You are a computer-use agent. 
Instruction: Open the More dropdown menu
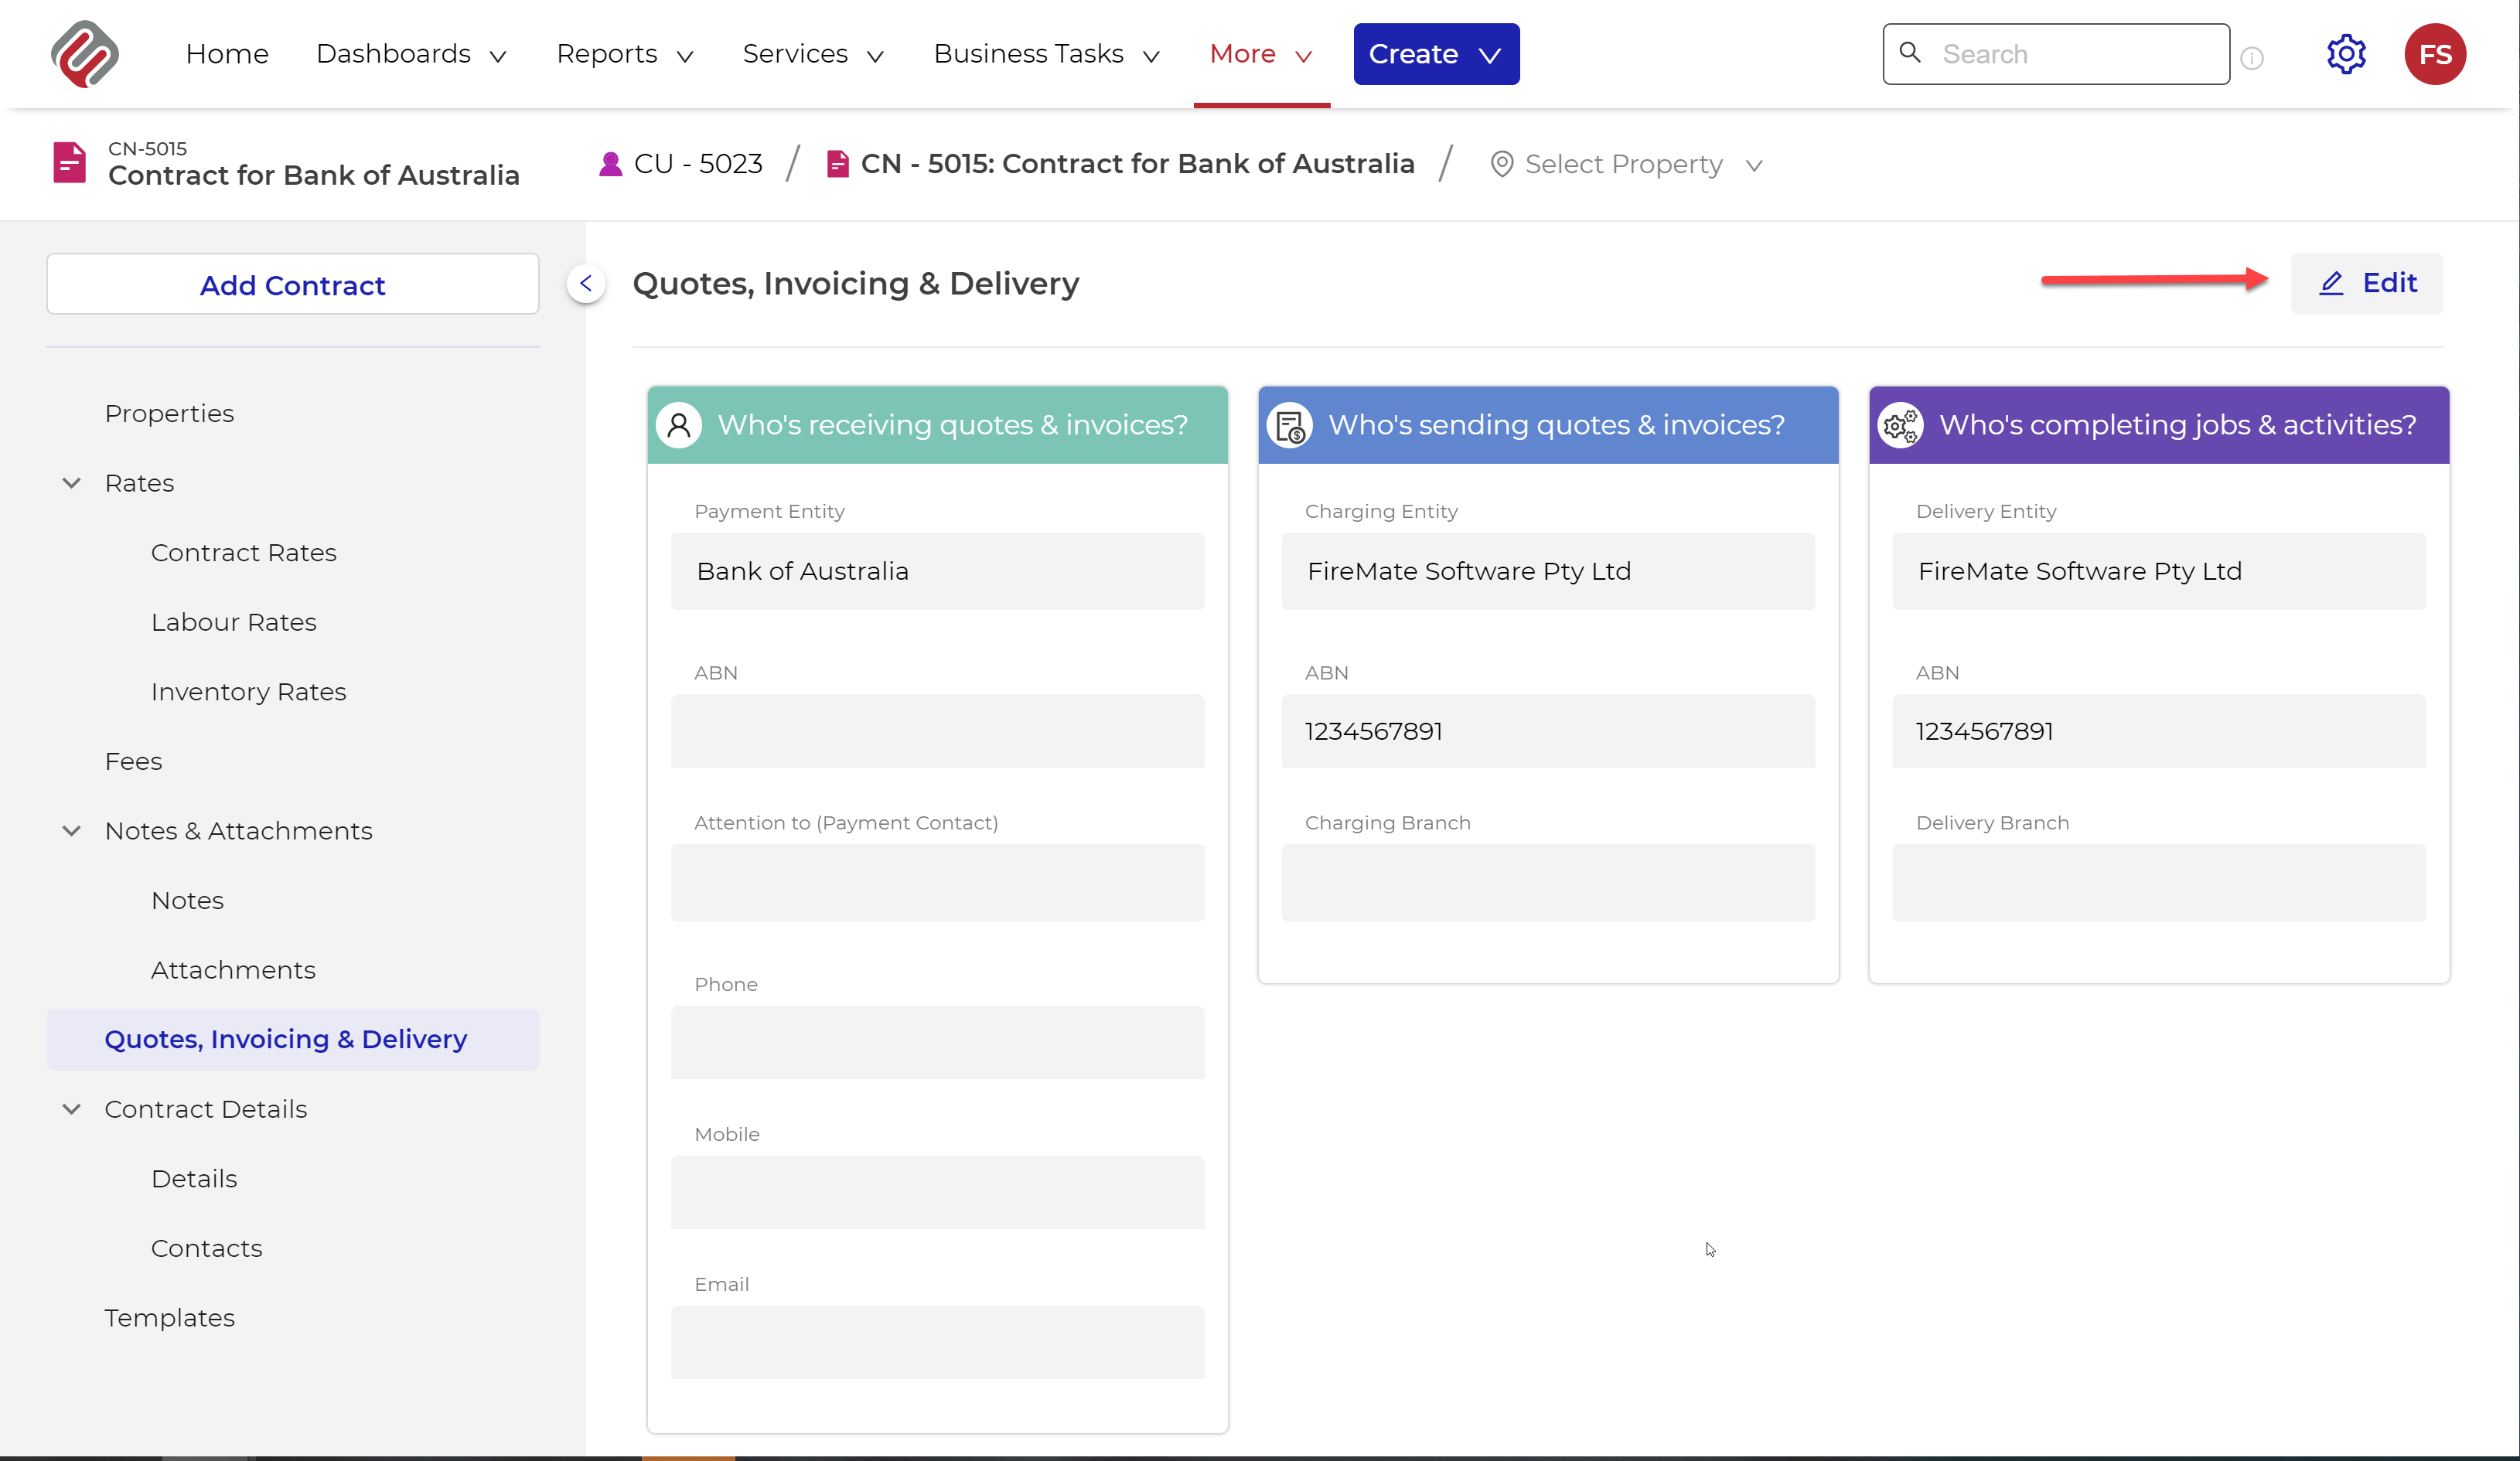click(1260, 54)
